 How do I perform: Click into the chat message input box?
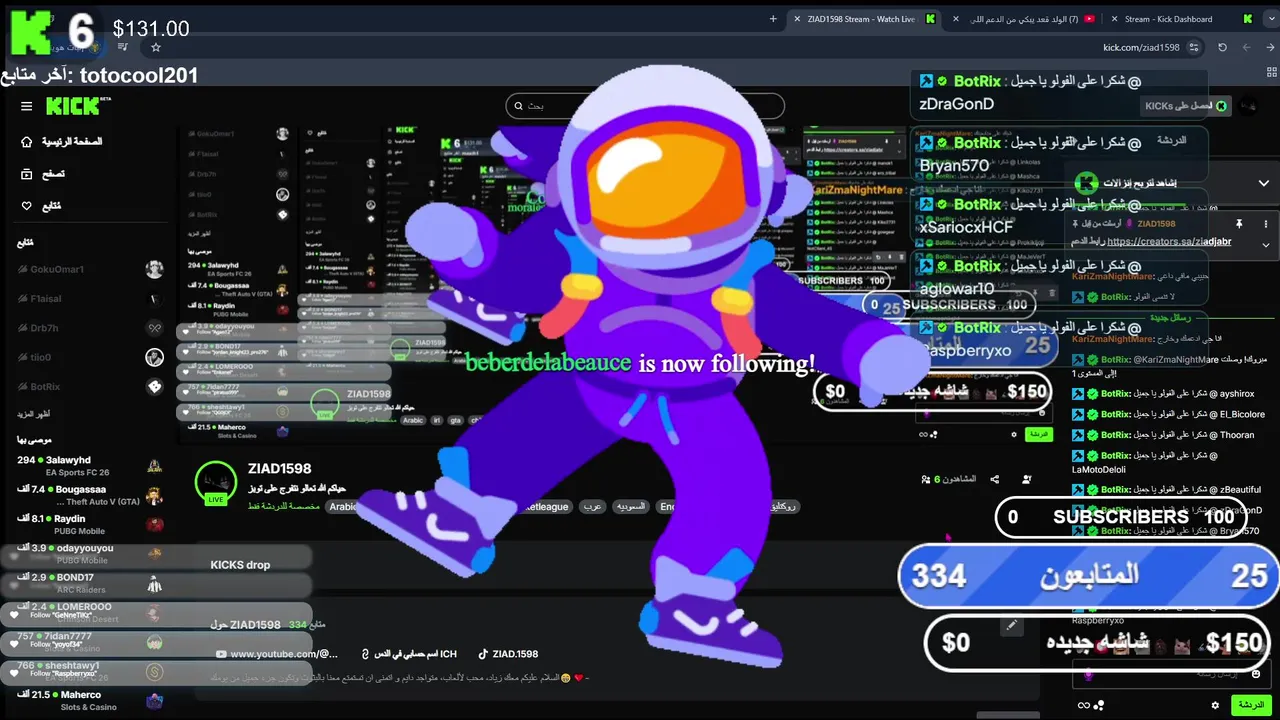pyautogui.click(x=1172, y=675)
